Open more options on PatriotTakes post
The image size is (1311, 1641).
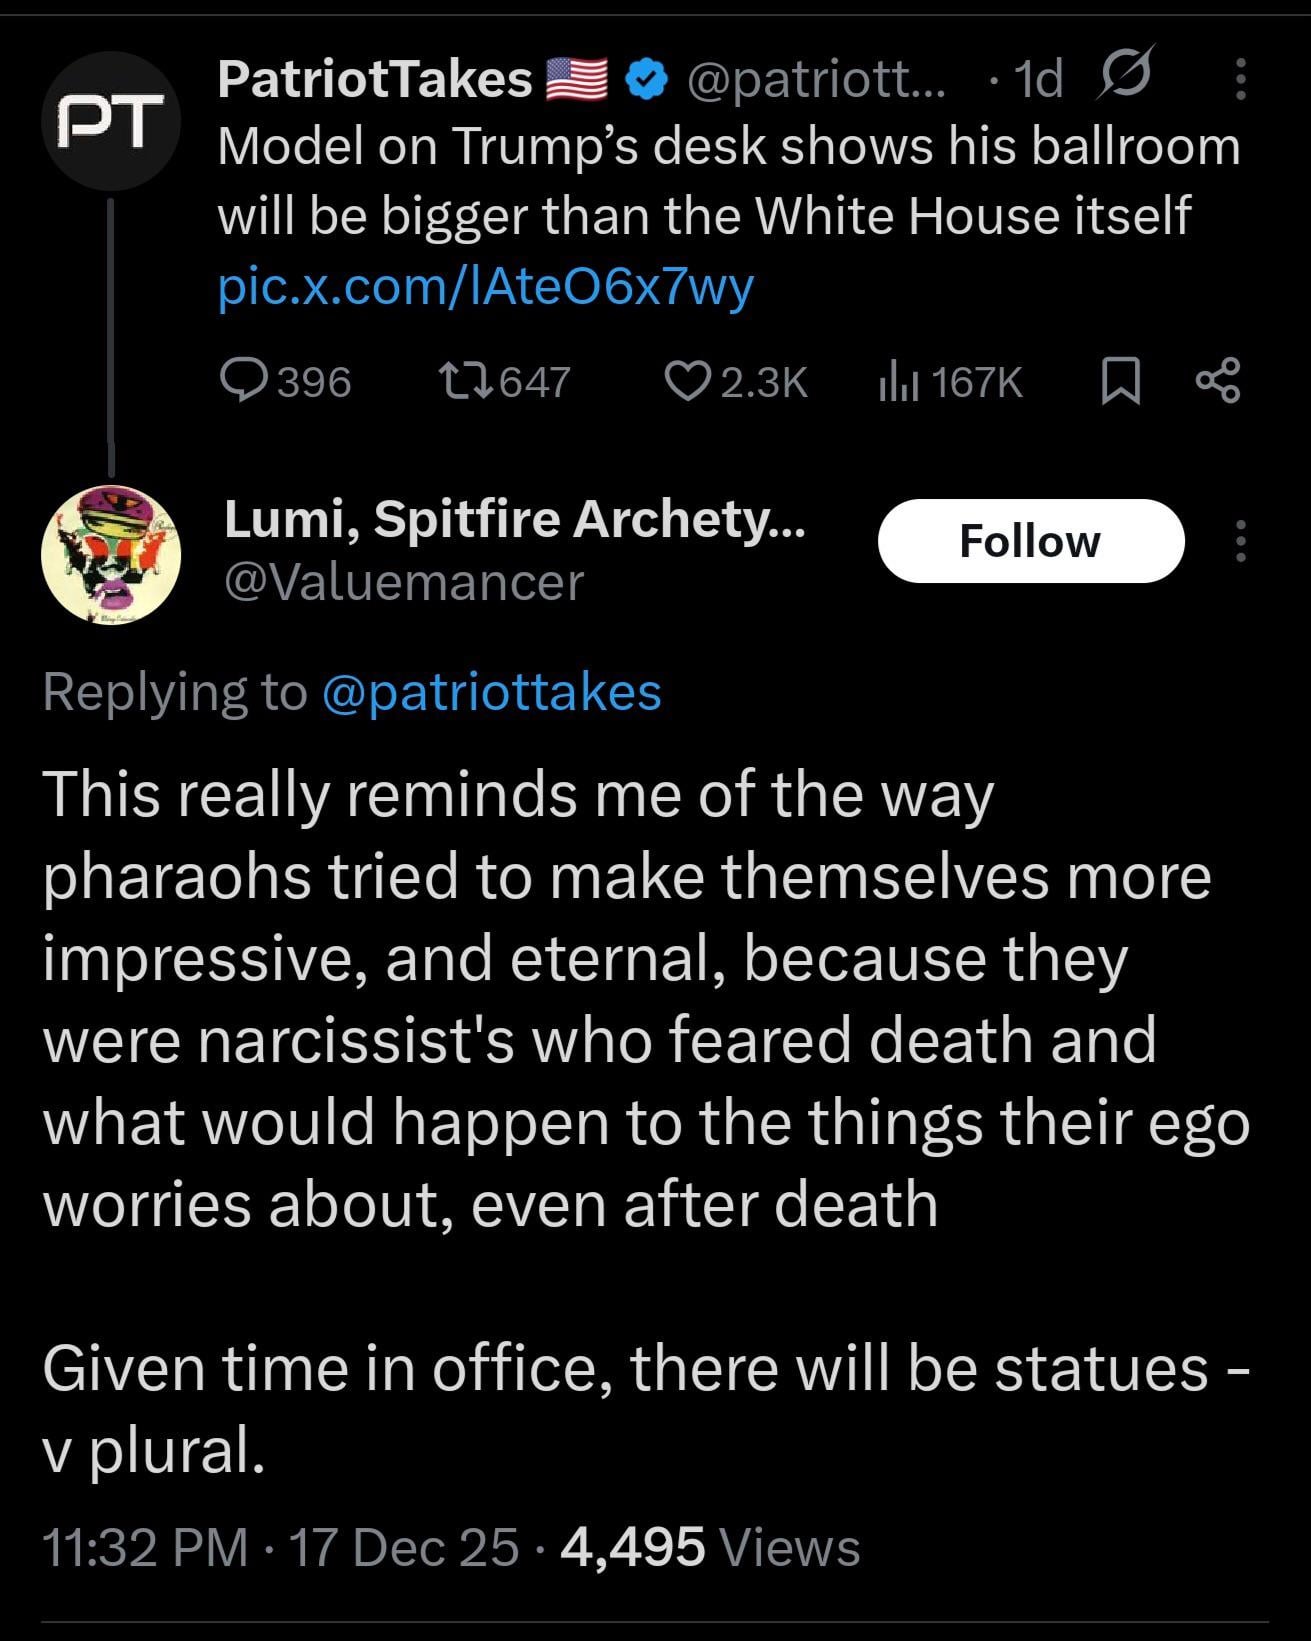tap(1240, 79)
